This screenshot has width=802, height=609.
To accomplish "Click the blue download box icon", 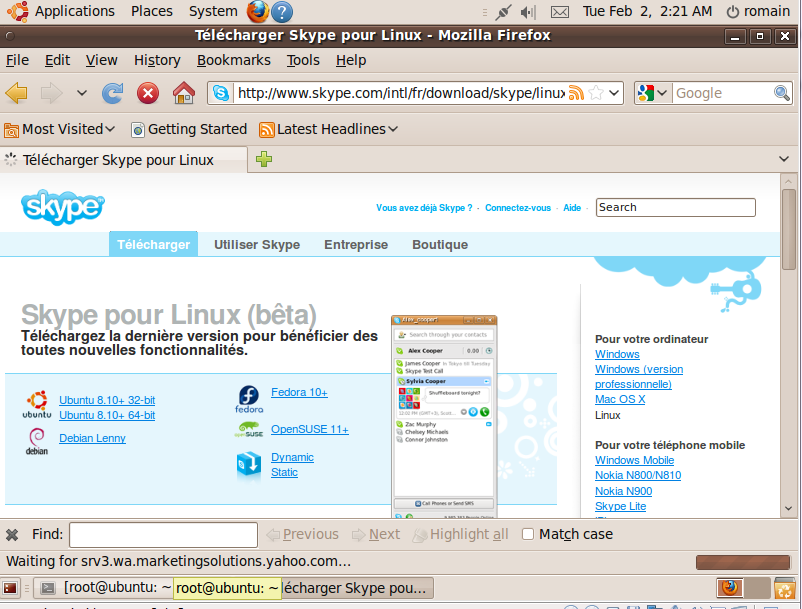I will pos(249,464).
